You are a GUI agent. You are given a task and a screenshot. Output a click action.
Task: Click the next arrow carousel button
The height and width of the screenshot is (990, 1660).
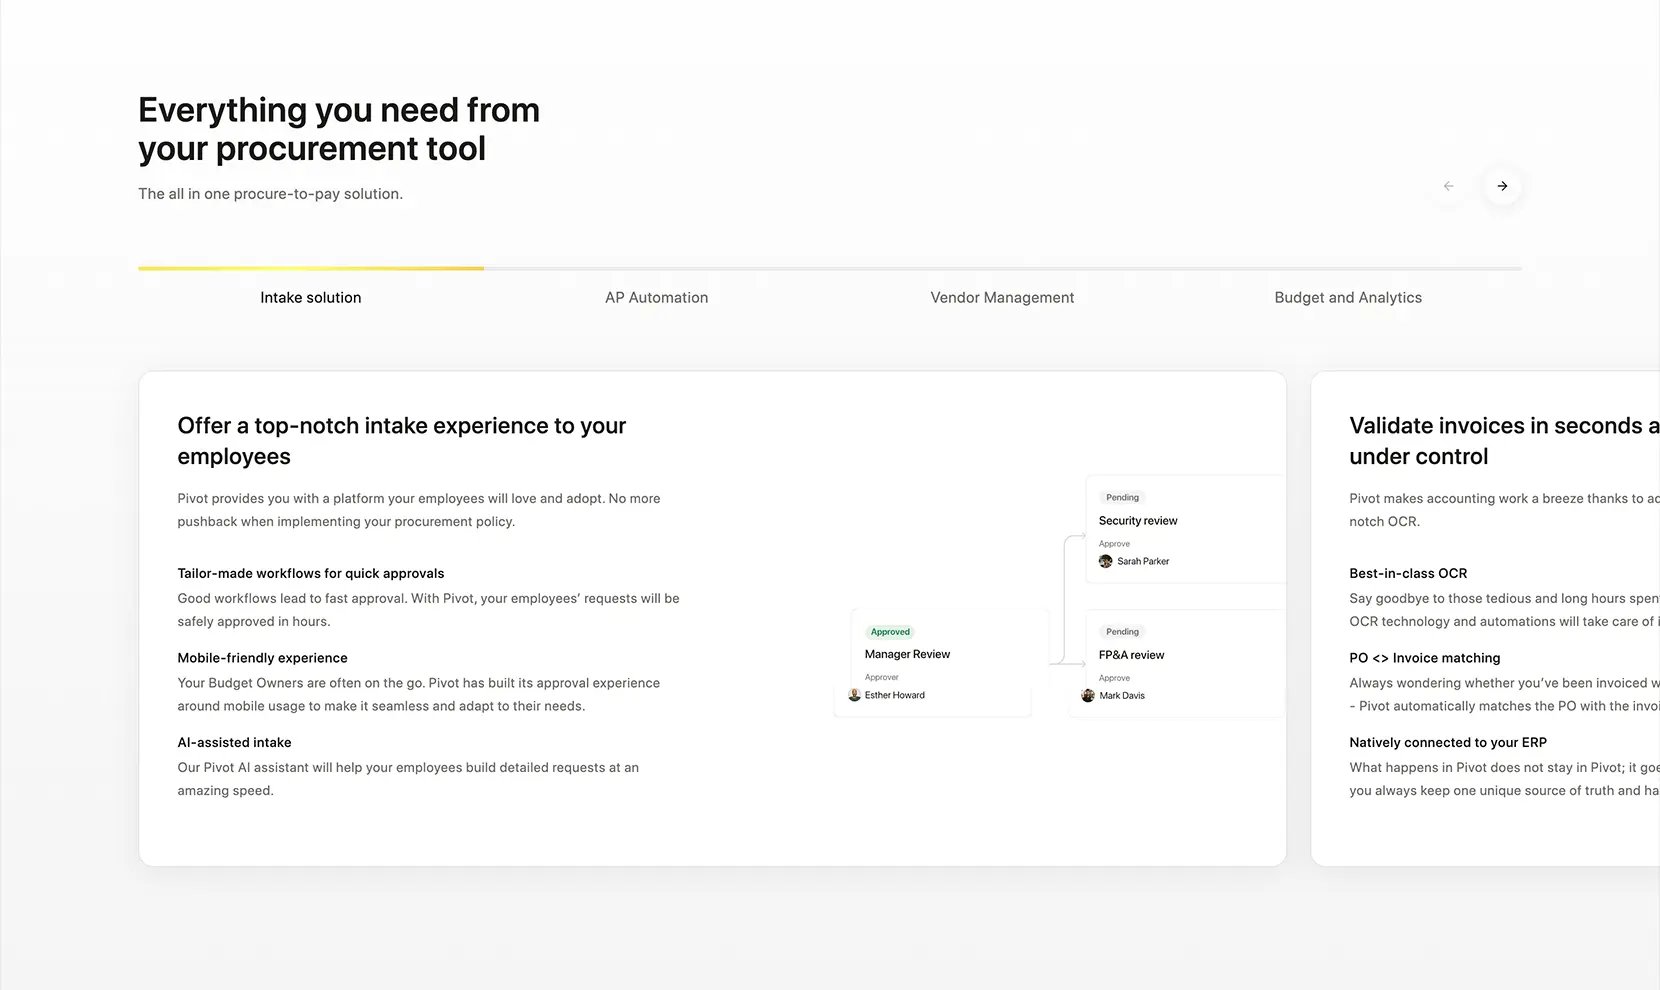point(1502,186)
